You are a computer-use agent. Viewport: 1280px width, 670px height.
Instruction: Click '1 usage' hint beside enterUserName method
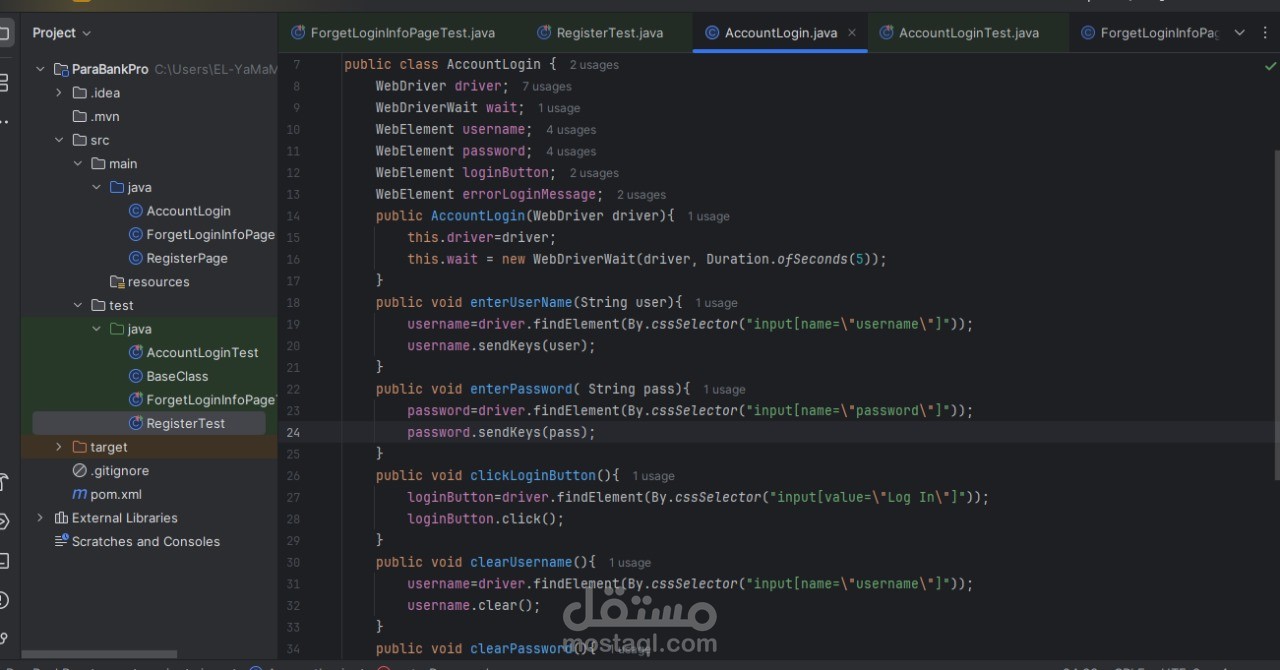pos(717,303)
